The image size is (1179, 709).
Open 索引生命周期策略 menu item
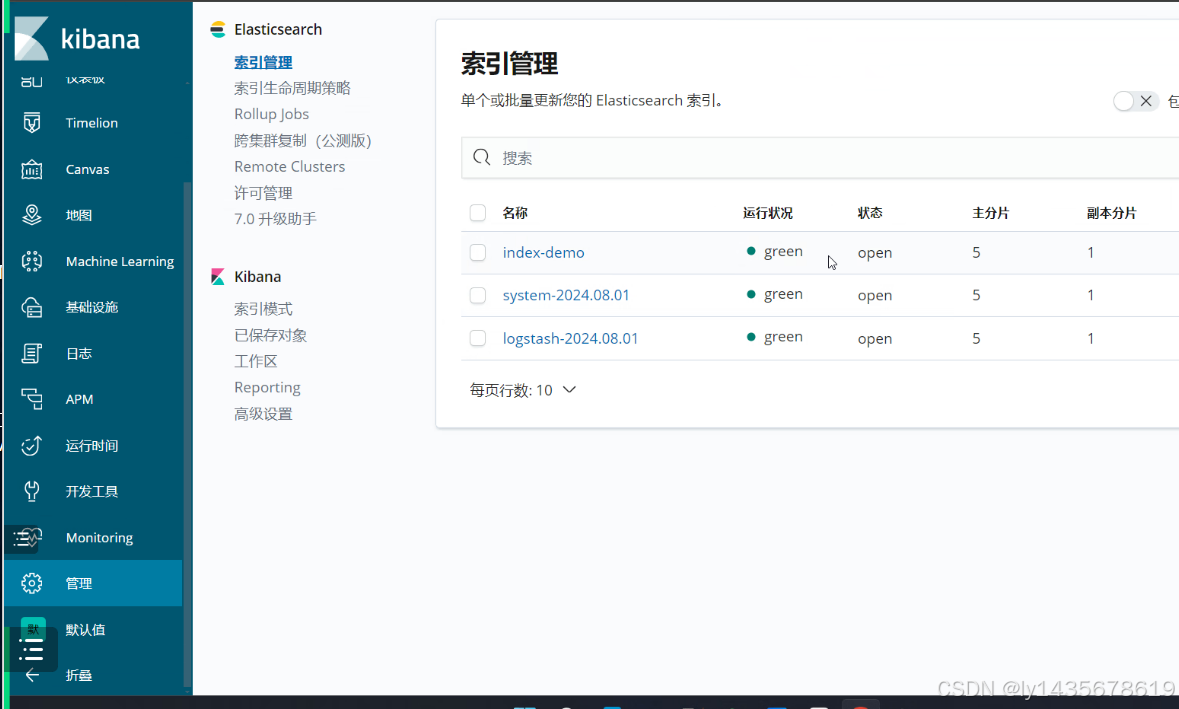[292, 88]
